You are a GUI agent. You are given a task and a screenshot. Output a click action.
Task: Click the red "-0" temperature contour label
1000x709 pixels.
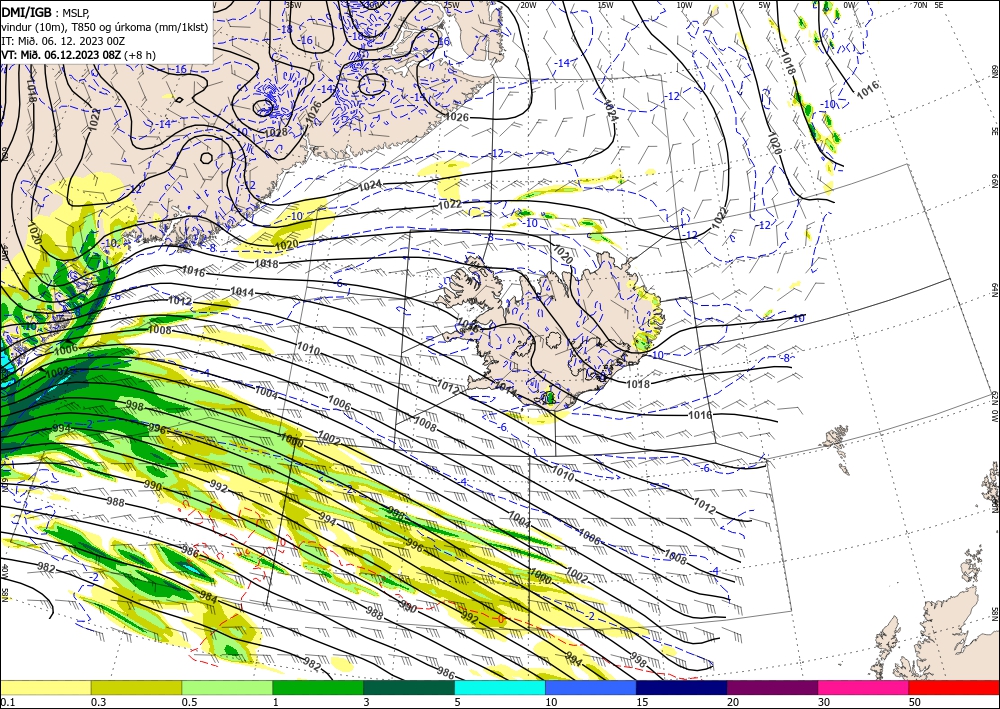(x=500, y=619)
